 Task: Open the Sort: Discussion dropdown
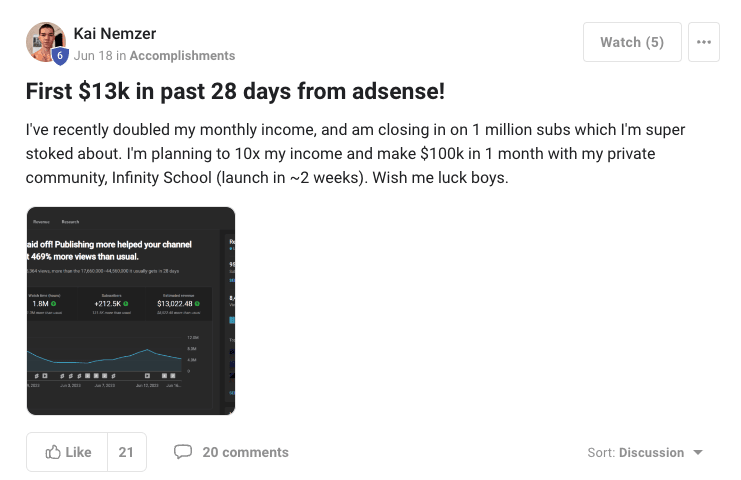645,453
